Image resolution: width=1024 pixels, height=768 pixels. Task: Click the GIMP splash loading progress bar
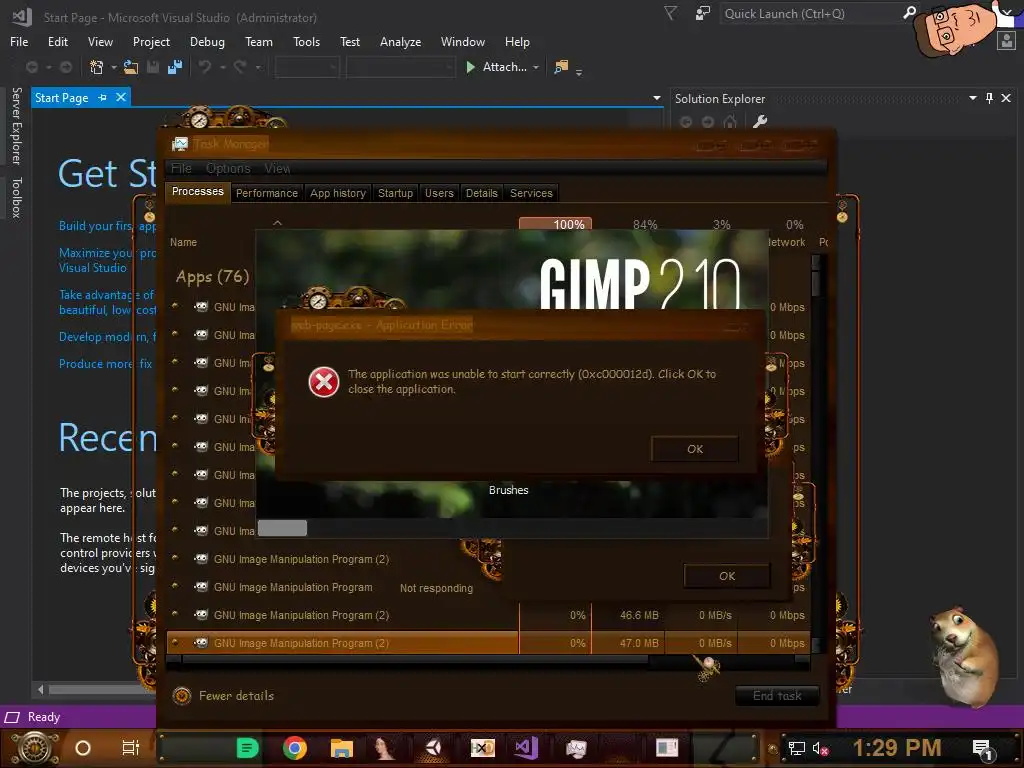(512, 528)
